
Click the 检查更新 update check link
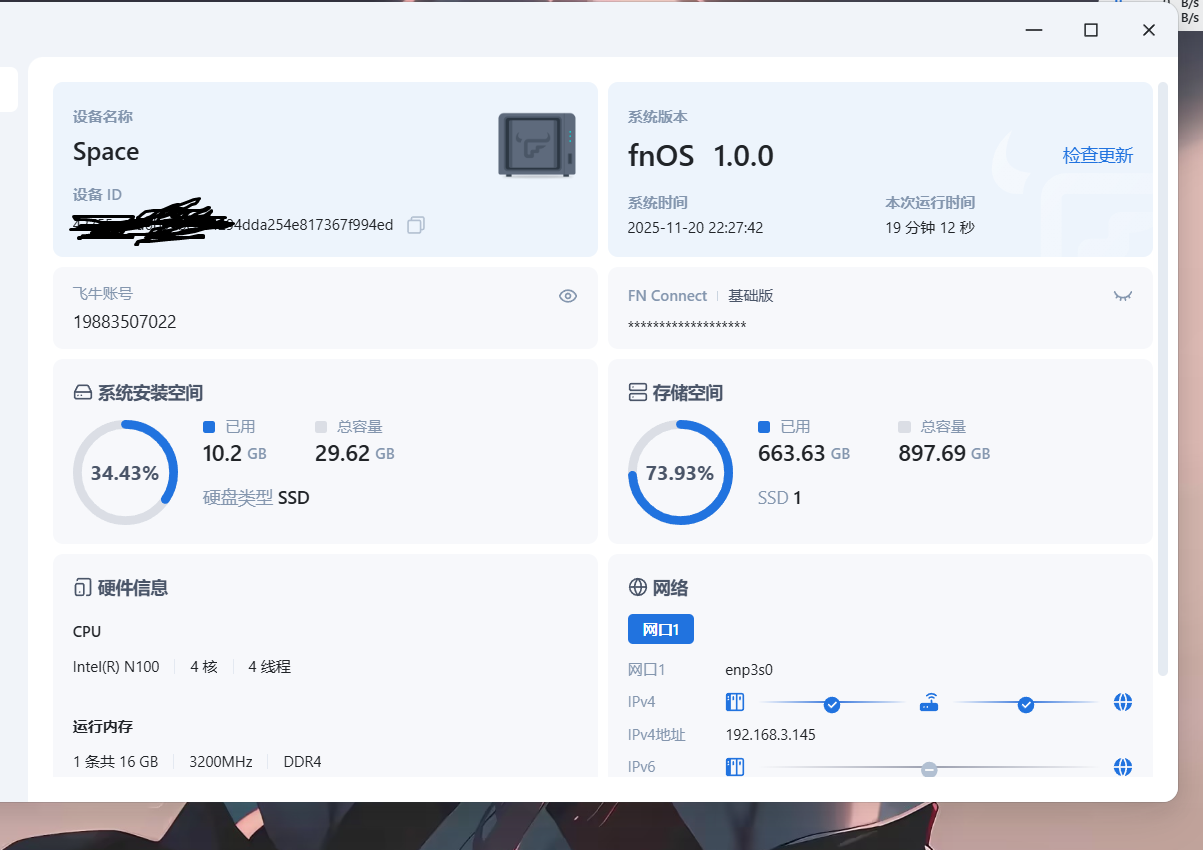[1097, 155]
